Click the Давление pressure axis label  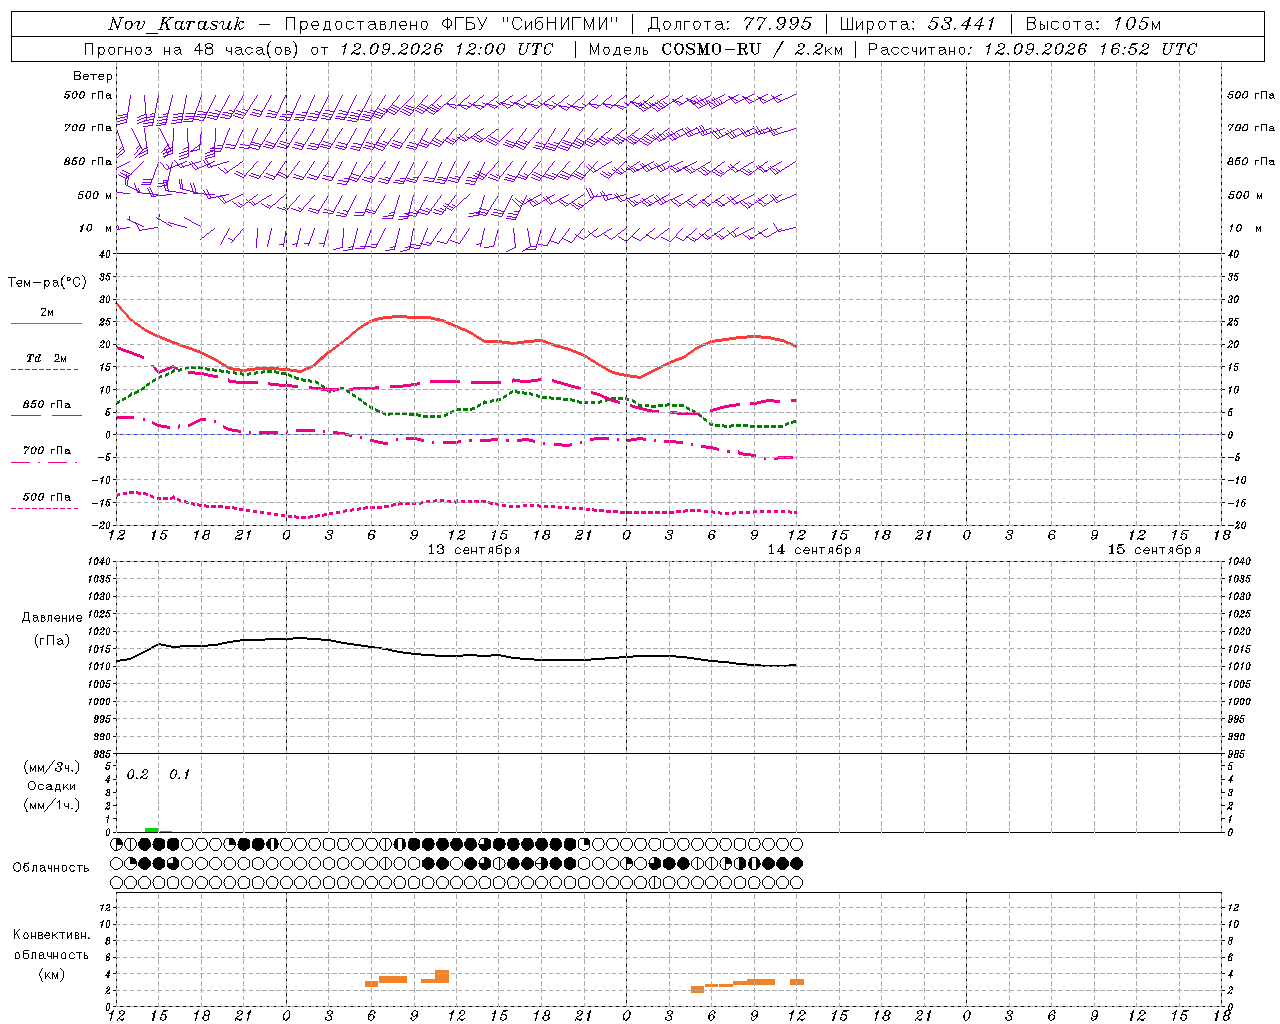52,618
